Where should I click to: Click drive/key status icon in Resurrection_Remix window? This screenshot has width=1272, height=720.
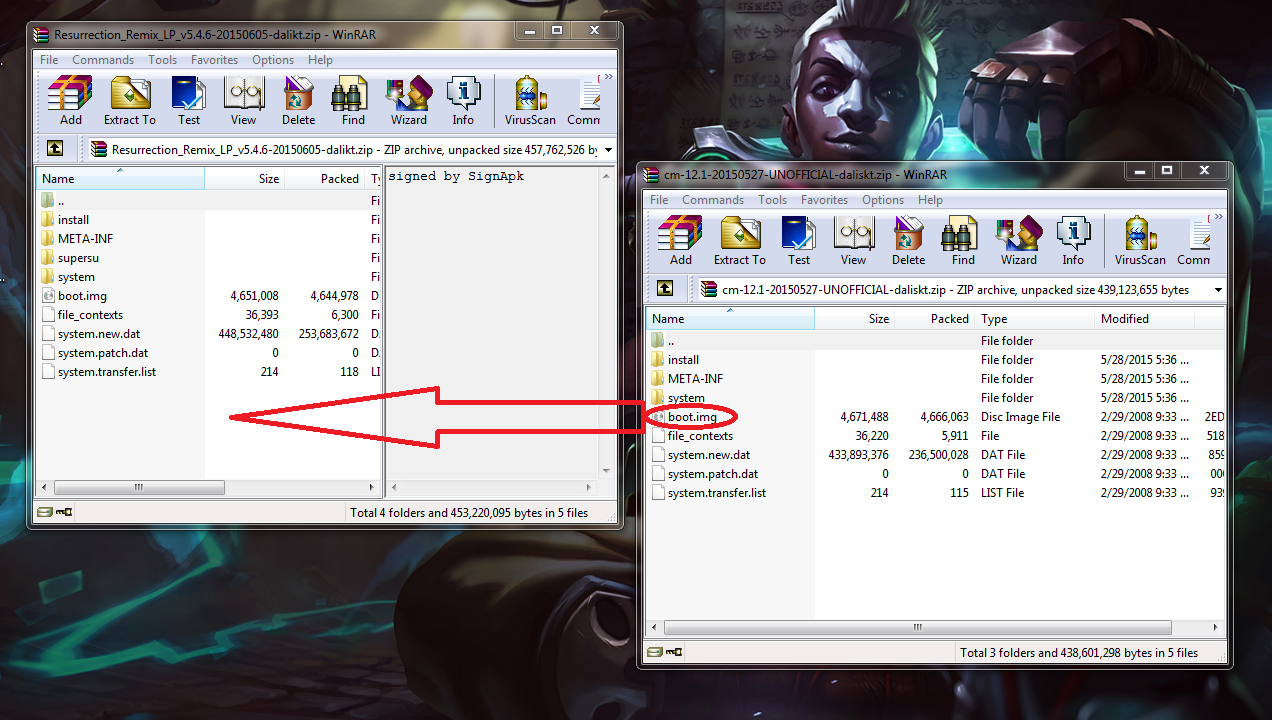pos(53,512)
